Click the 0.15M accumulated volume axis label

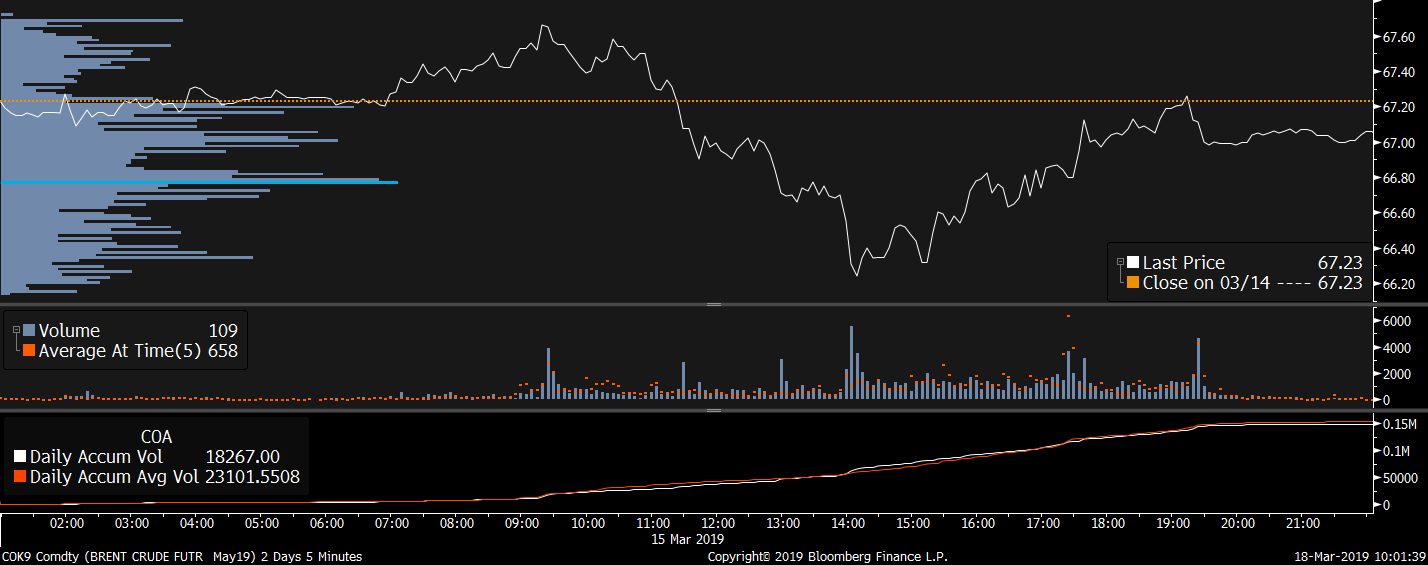coord(1399,425)
